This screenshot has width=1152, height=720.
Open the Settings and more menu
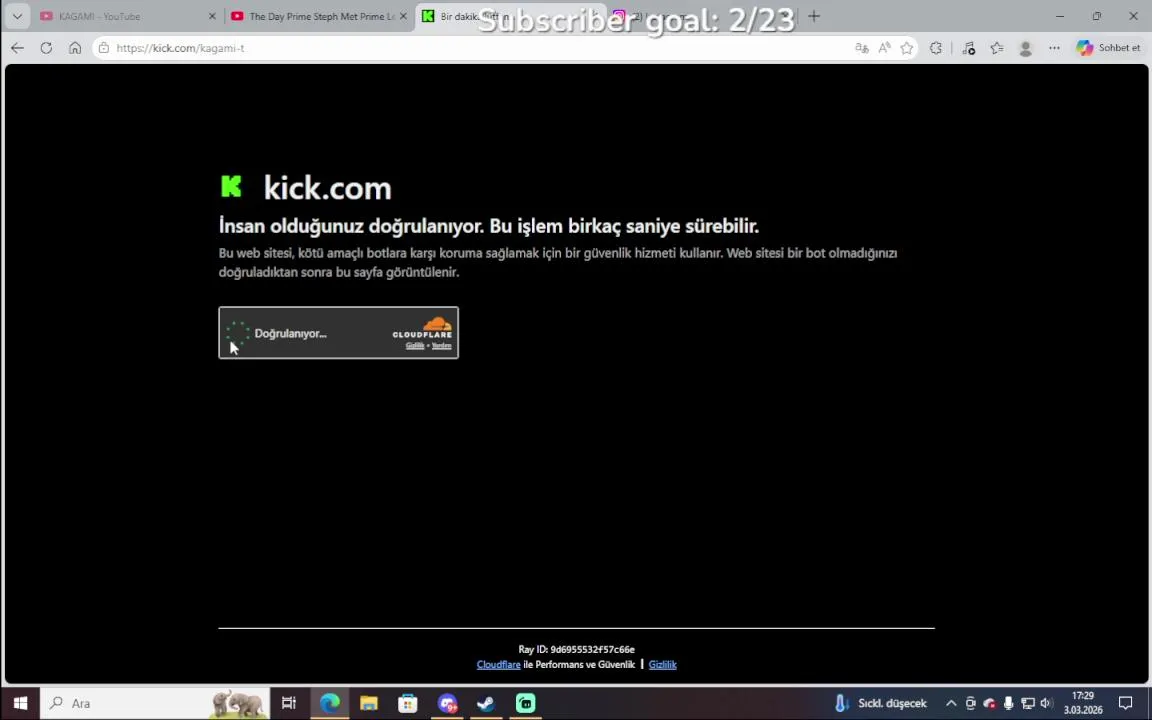(1054, 48)
